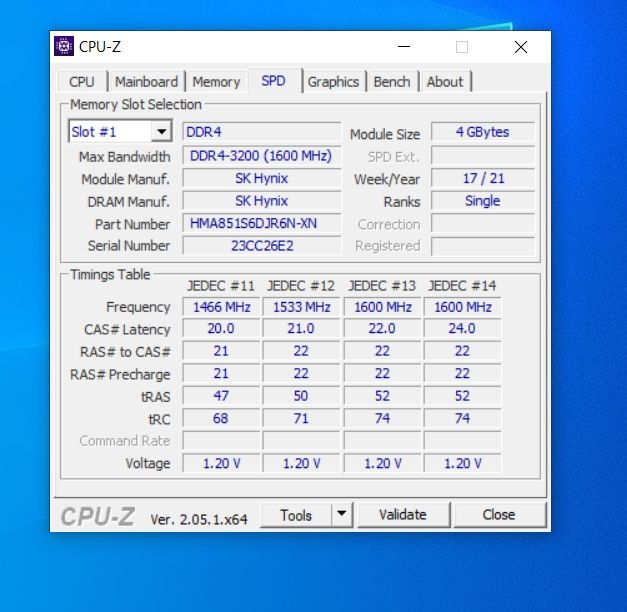627x612 pixels.
Task: Select the 1466 MHz frequency cell
Action: click(221, 307)
